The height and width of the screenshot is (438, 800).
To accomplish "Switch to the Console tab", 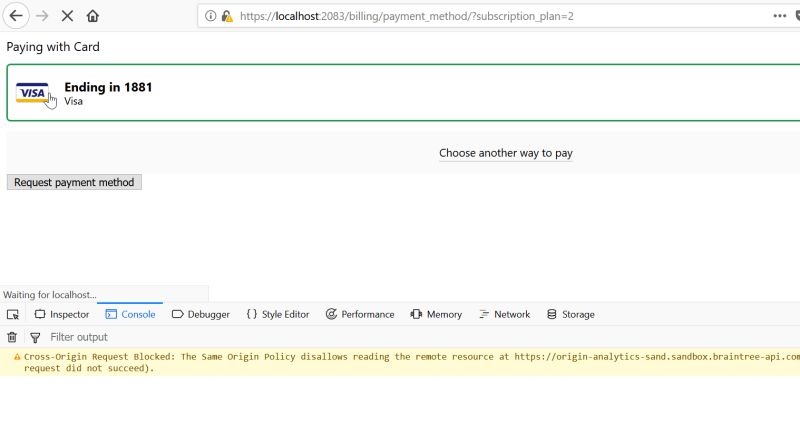I will coord(130,314).
